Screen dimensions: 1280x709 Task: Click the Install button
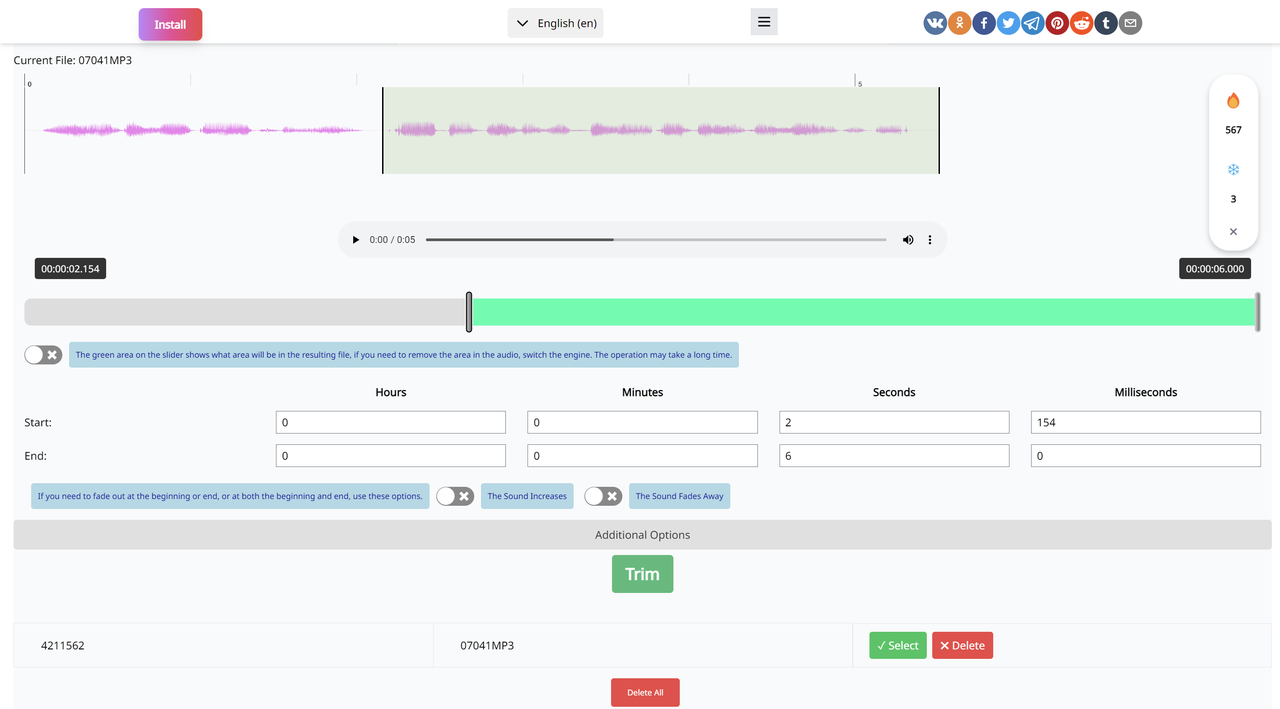click(170, 24)
